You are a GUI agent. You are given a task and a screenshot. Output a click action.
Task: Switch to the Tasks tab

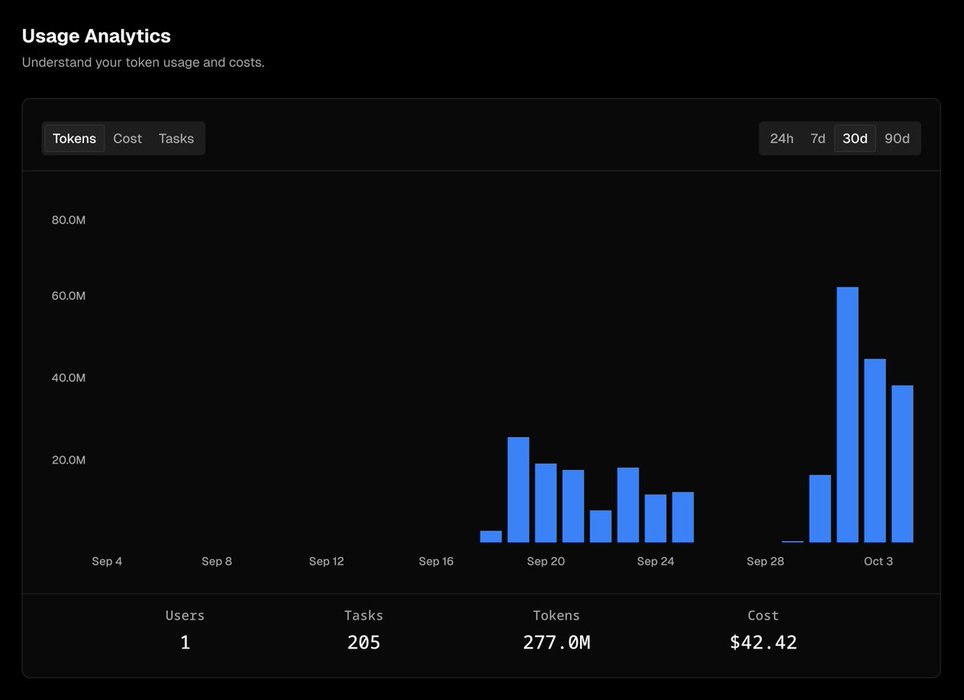176,139
